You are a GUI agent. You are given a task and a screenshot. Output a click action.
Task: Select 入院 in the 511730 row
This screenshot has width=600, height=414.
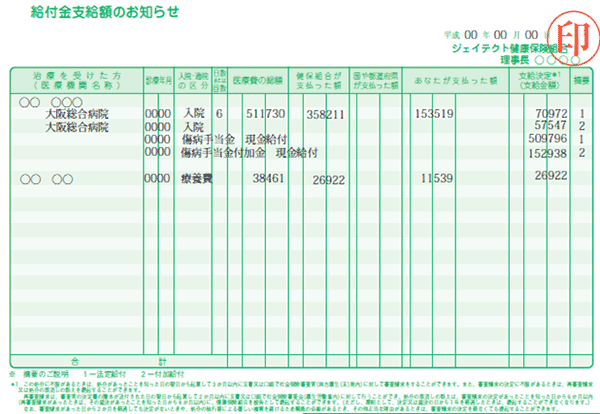(194, 113)
